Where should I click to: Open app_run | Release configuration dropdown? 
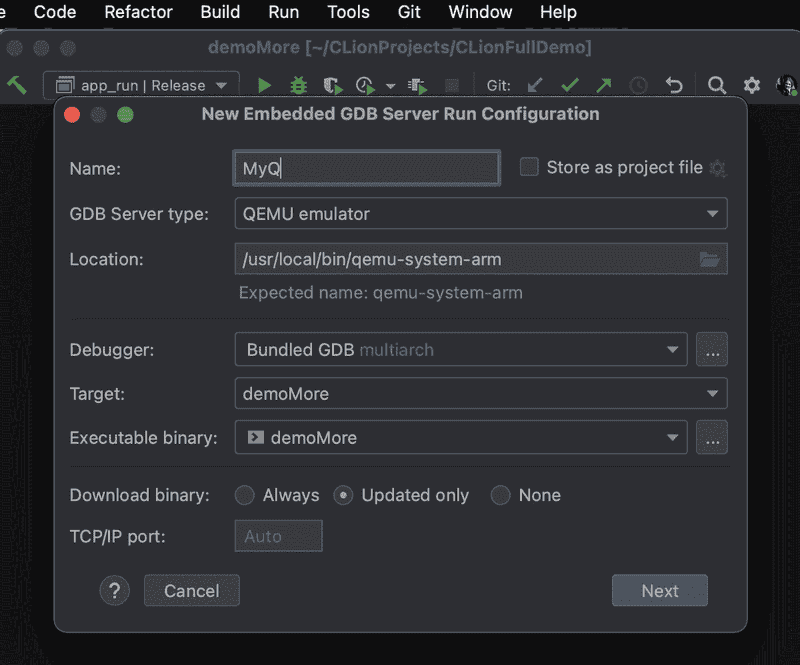pos(141,85)
